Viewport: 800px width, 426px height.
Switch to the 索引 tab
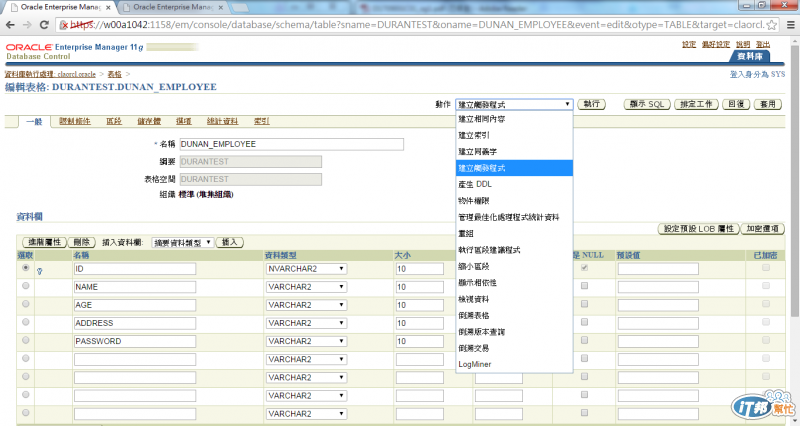click(x=262, y=121)
